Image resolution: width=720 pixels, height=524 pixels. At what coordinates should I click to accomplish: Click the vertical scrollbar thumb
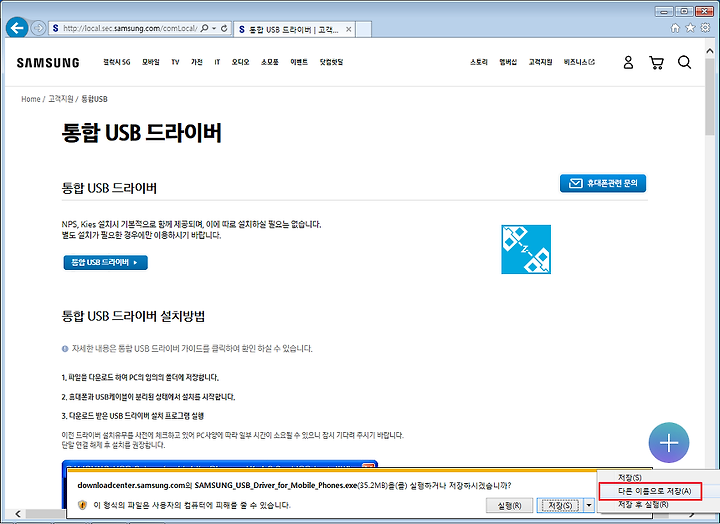(710, 96)
